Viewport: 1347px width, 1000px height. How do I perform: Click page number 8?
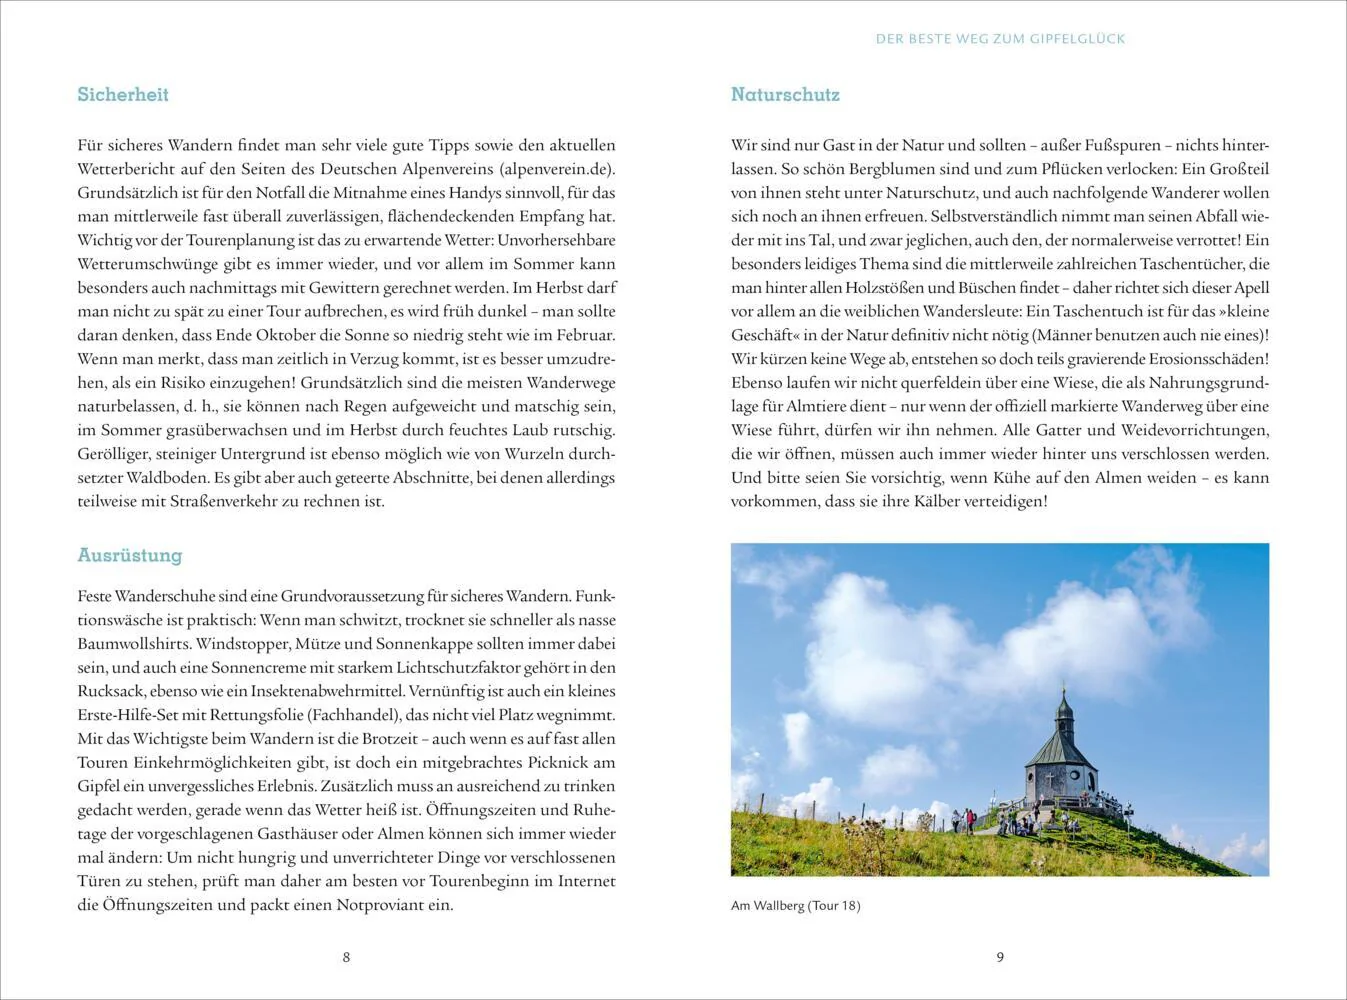click(346, 957)
